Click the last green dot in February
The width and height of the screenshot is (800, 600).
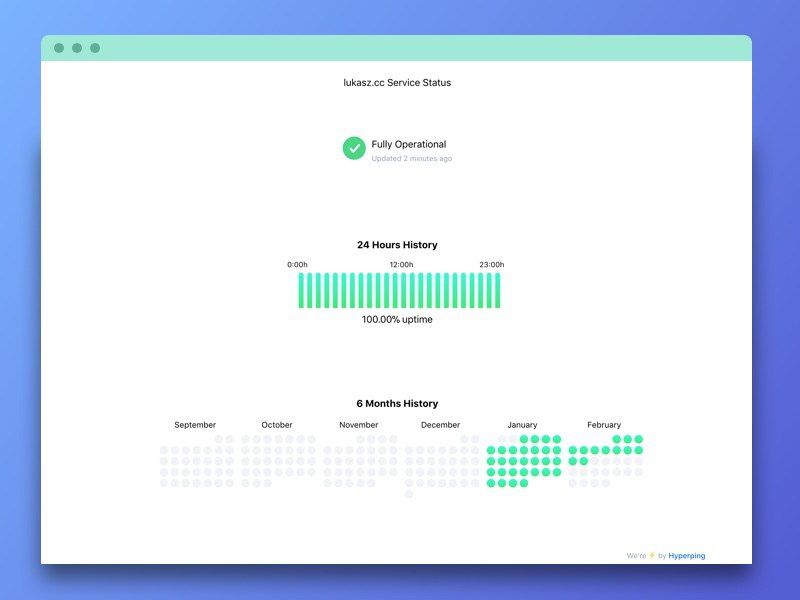coord(584,461)
